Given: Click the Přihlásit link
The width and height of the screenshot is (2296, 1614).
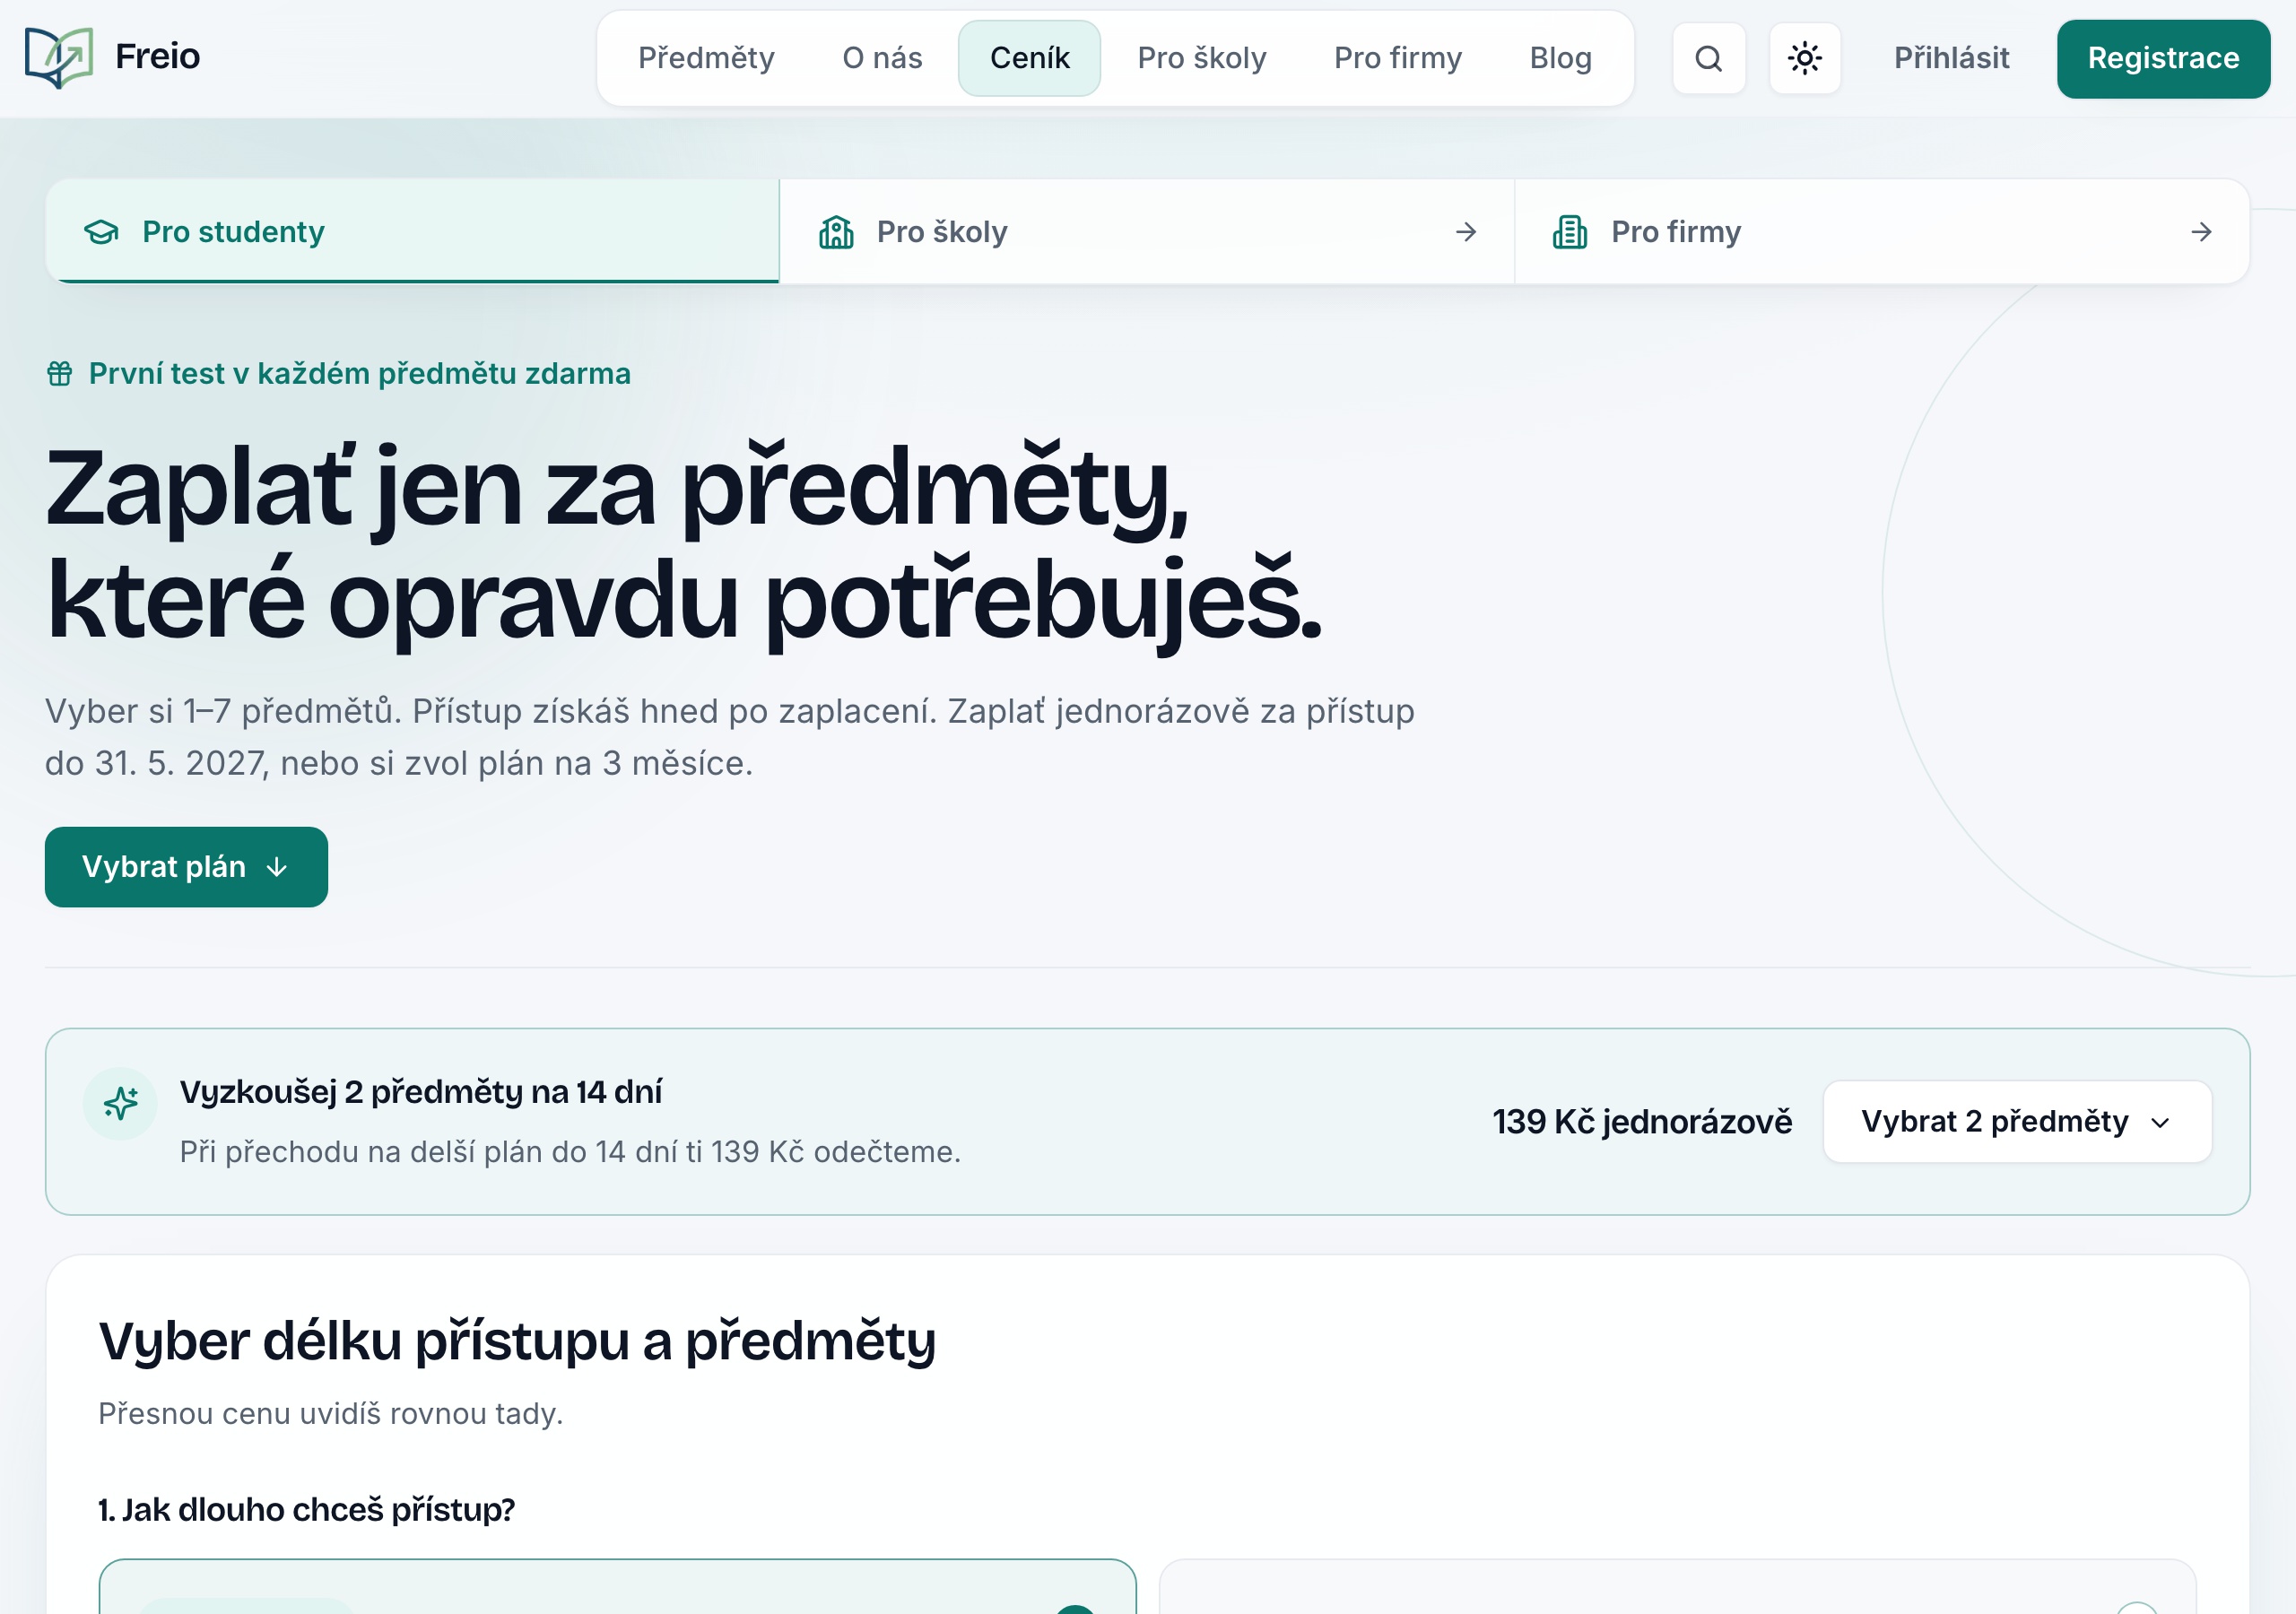Looking at the screenshot, I should coord(1951,58).
